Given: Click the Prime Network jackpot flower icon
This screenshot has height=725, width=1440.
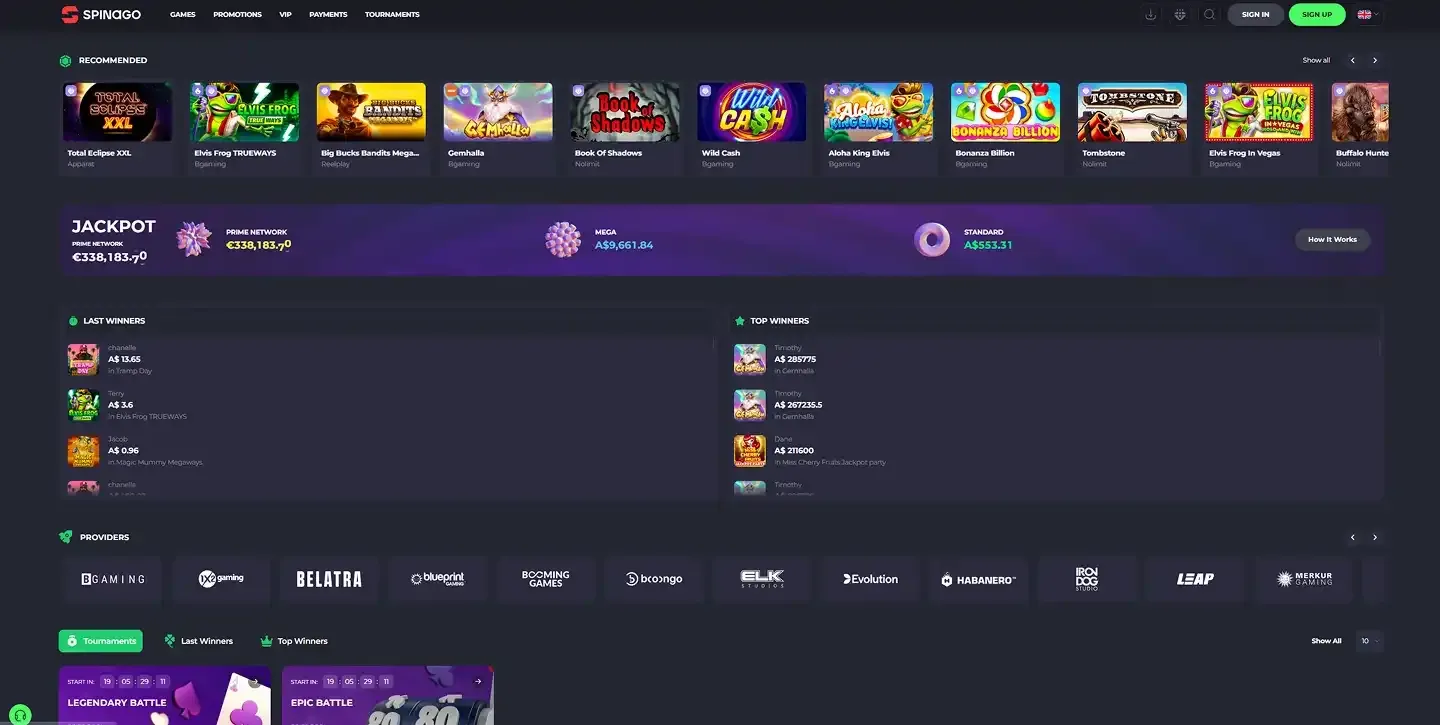Looking at the screenshot, I should pos(193,239).
